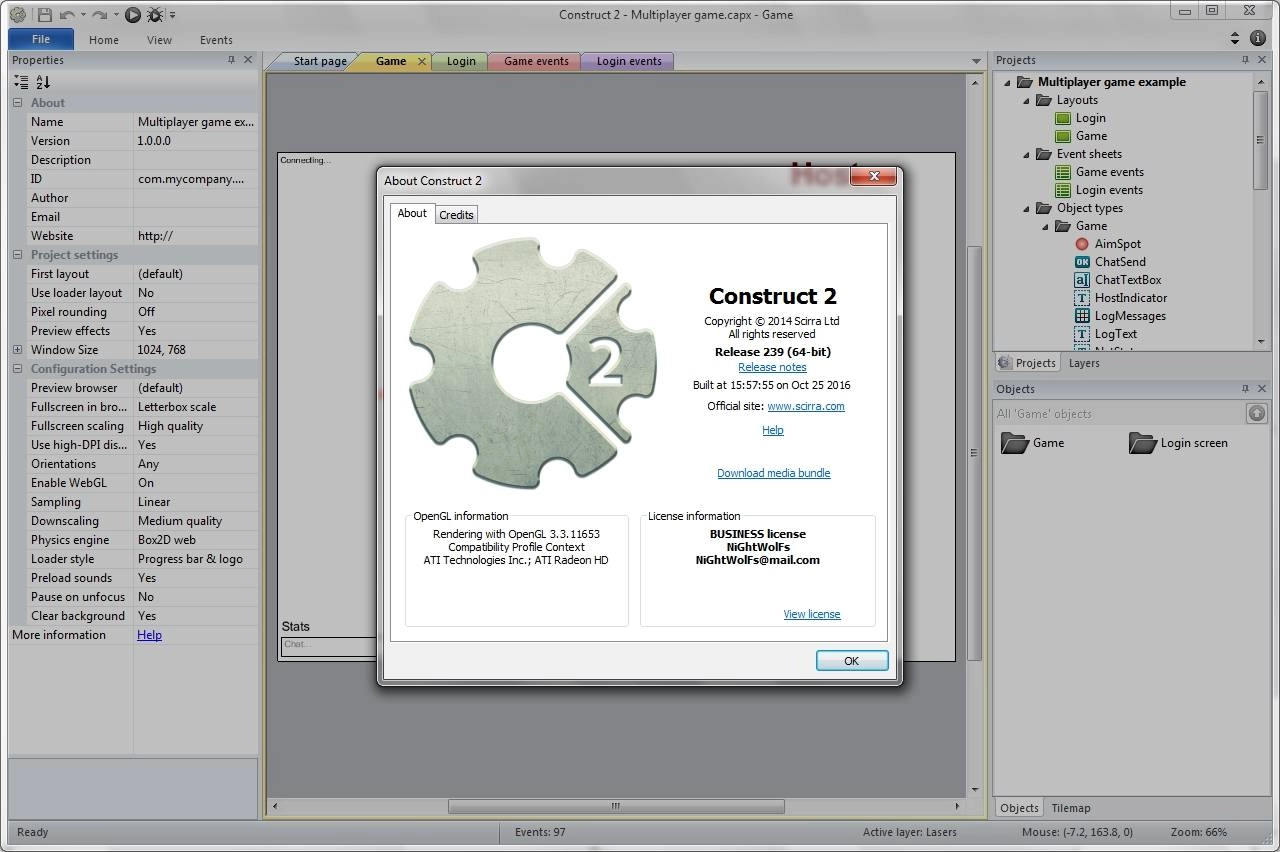Sort properties alphabetically with A-Z icon
This screenshot has width=1280, height=852.
tap(42, 82)
